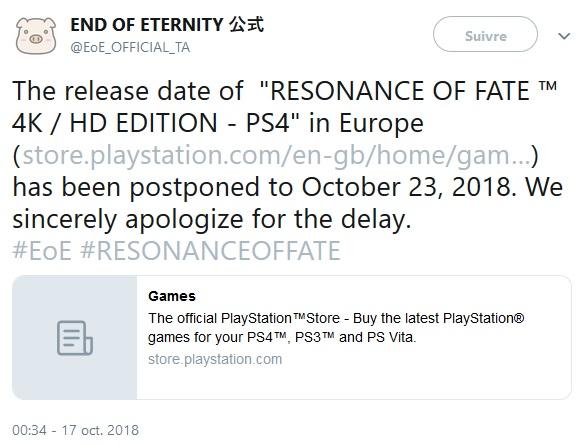Open END OF ETERNITY 公式 display name

point(167,25)
